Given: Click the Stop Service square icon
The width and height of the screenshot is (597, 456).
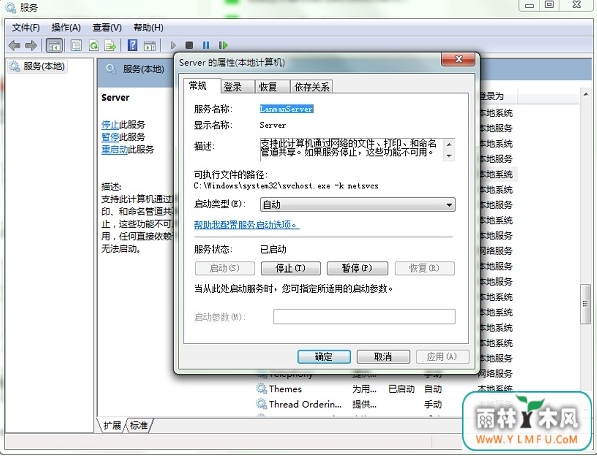Looking at the screenshot, I should click(x=189, y=45).
